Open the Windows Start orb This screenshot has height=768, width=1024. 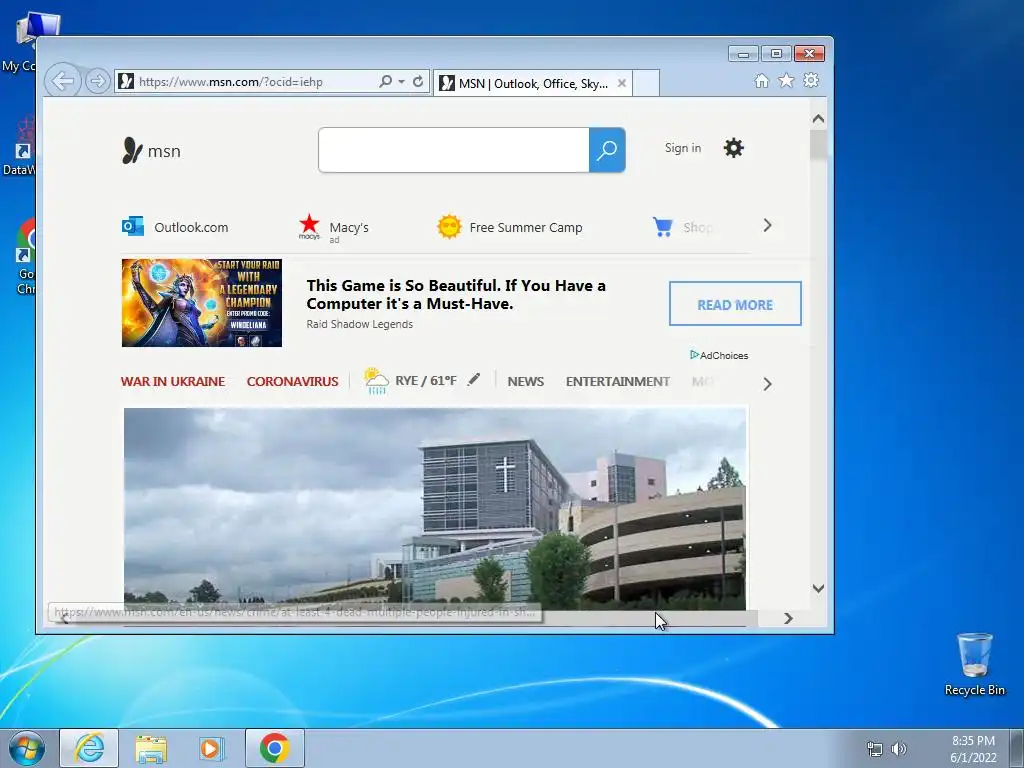[x=27, y=748]
